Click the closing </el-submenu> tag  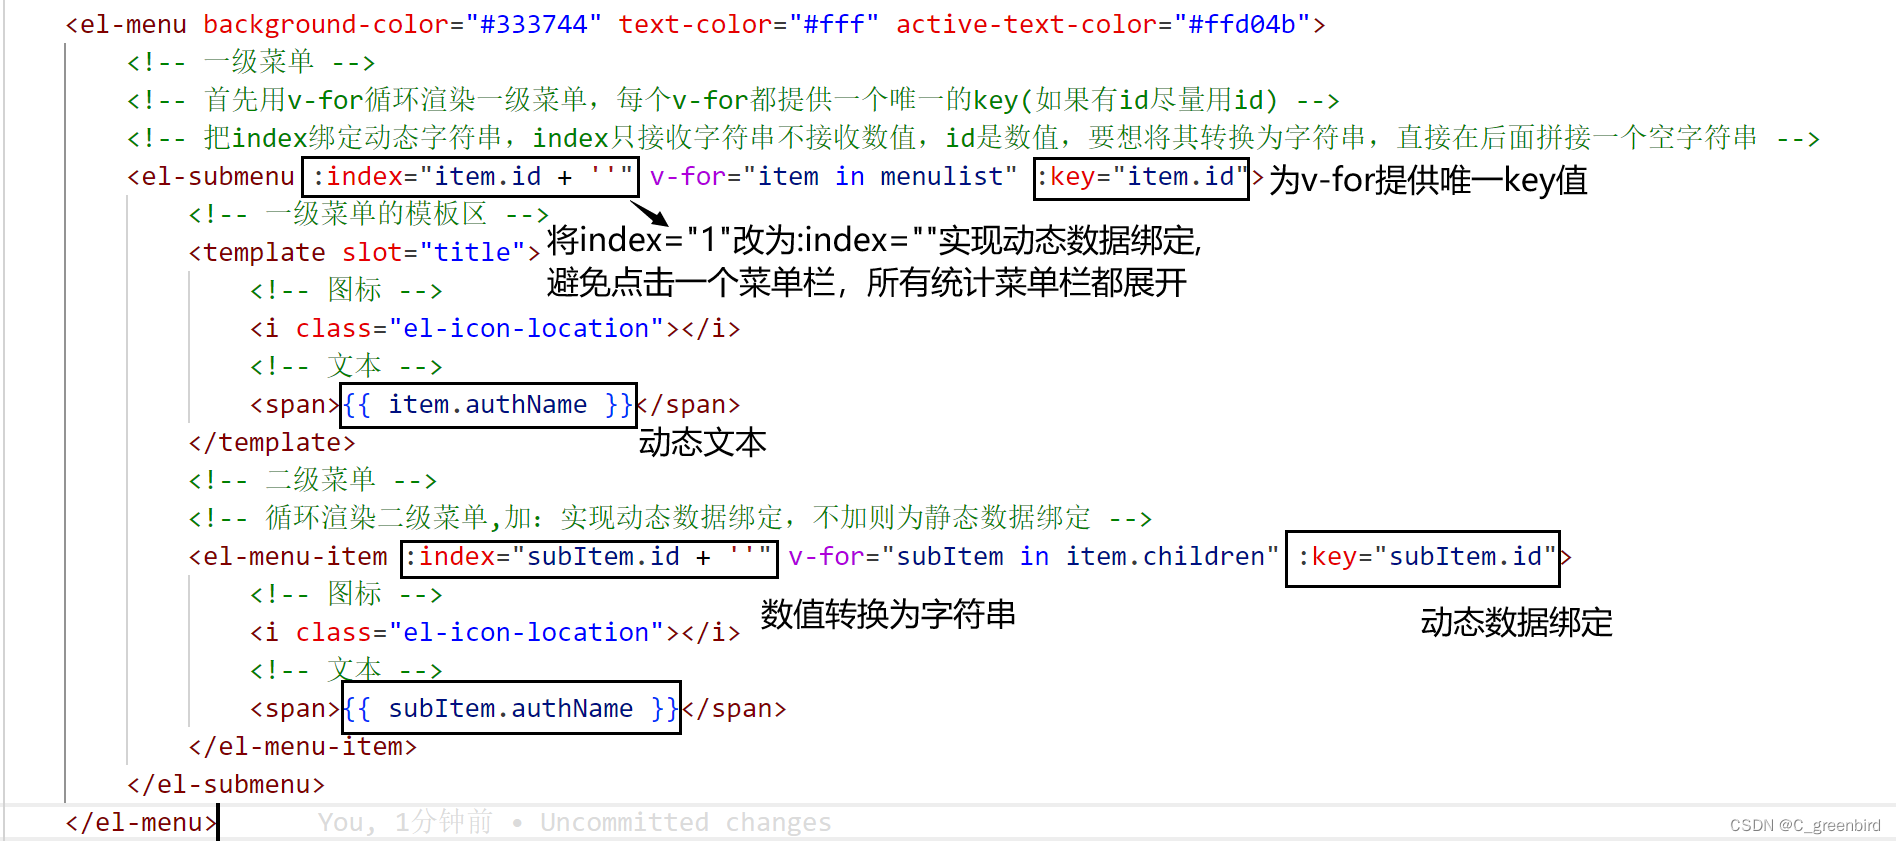tap(226, 784)
